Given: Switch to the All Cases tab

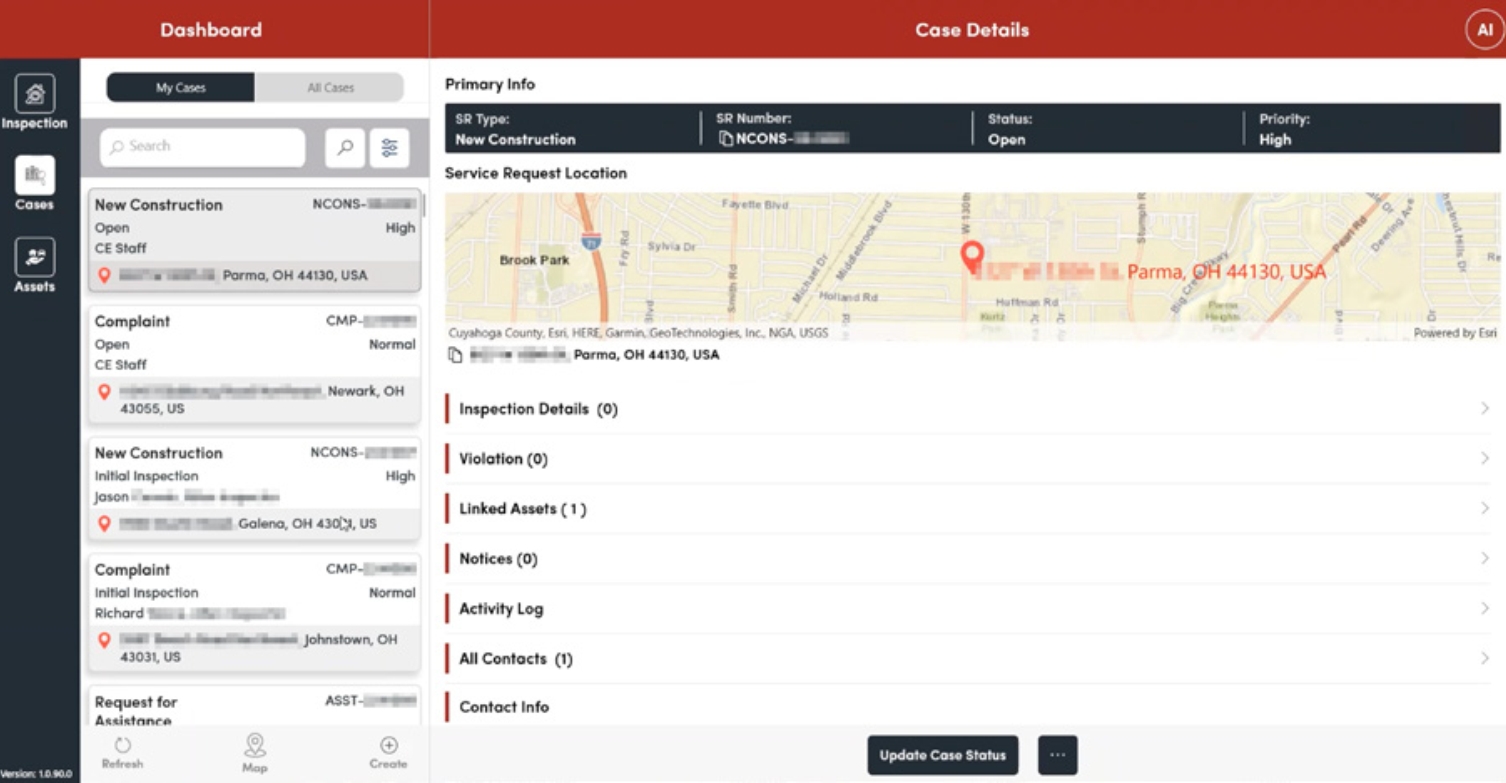Looking at the screenshot, I should click(x=330, y=87).
